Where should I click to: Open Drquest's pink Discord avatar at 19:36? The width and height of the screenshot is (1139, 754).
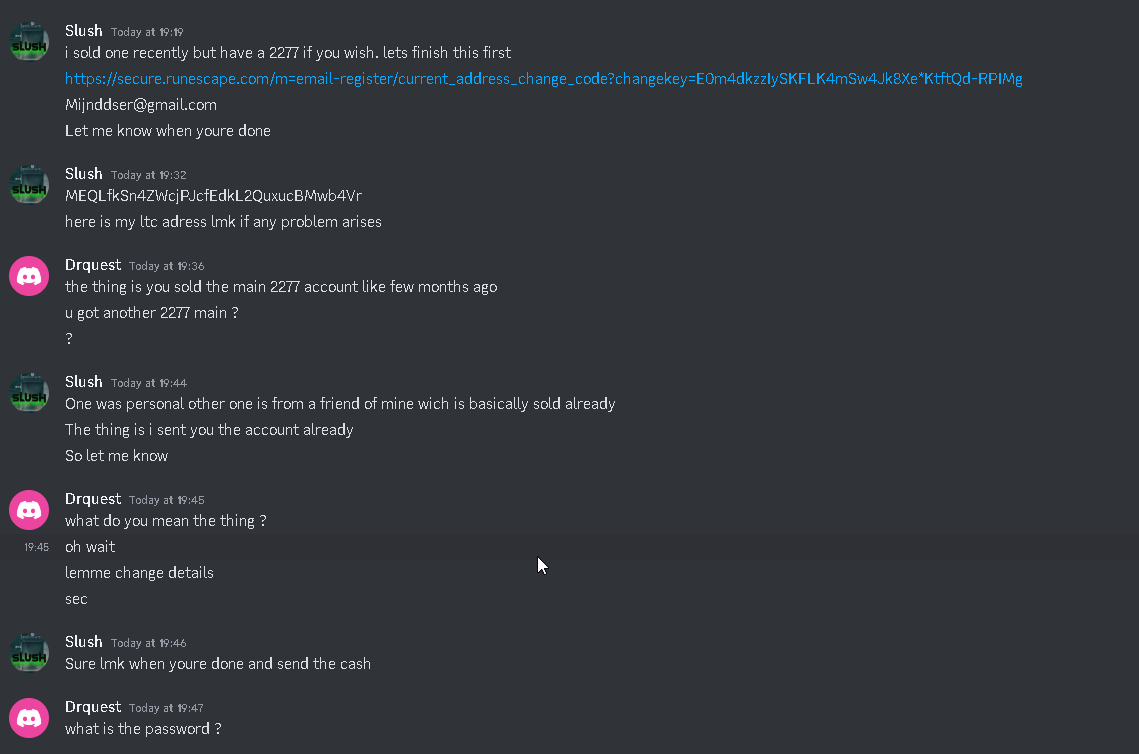[29, 276]
